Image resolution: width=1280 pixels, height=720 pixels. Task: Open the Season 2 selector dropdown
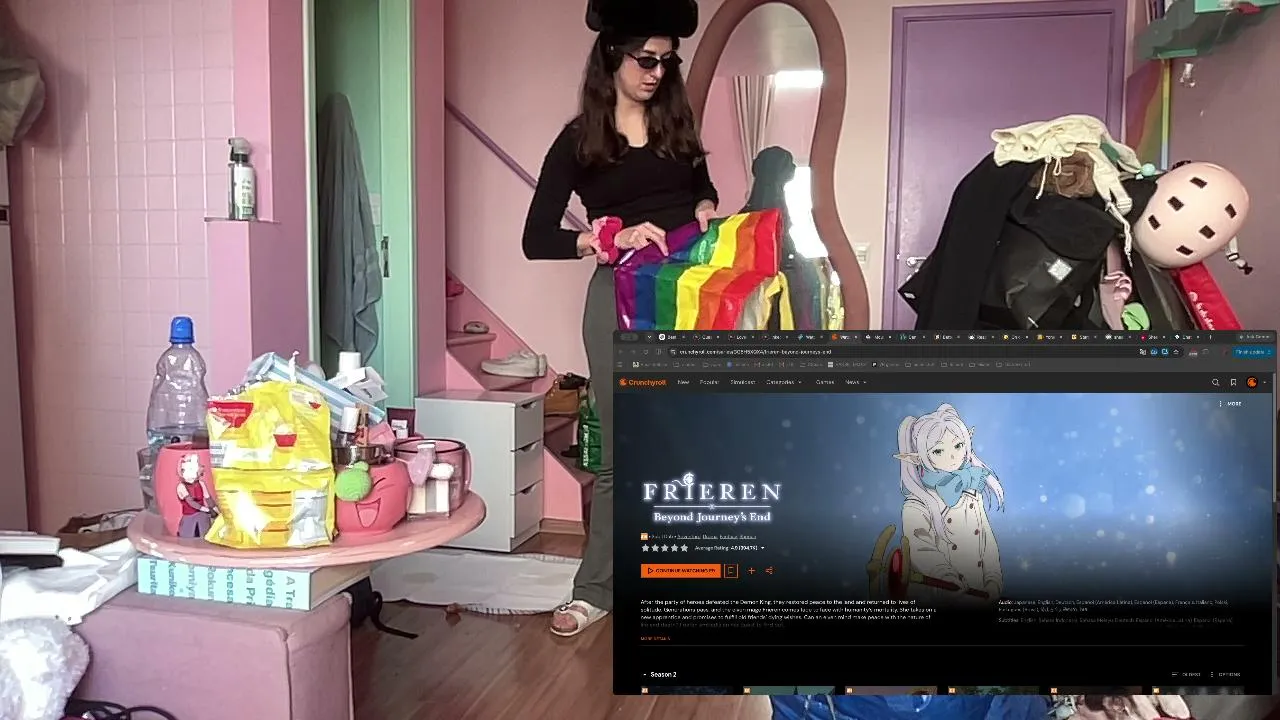tap(660, 675)
